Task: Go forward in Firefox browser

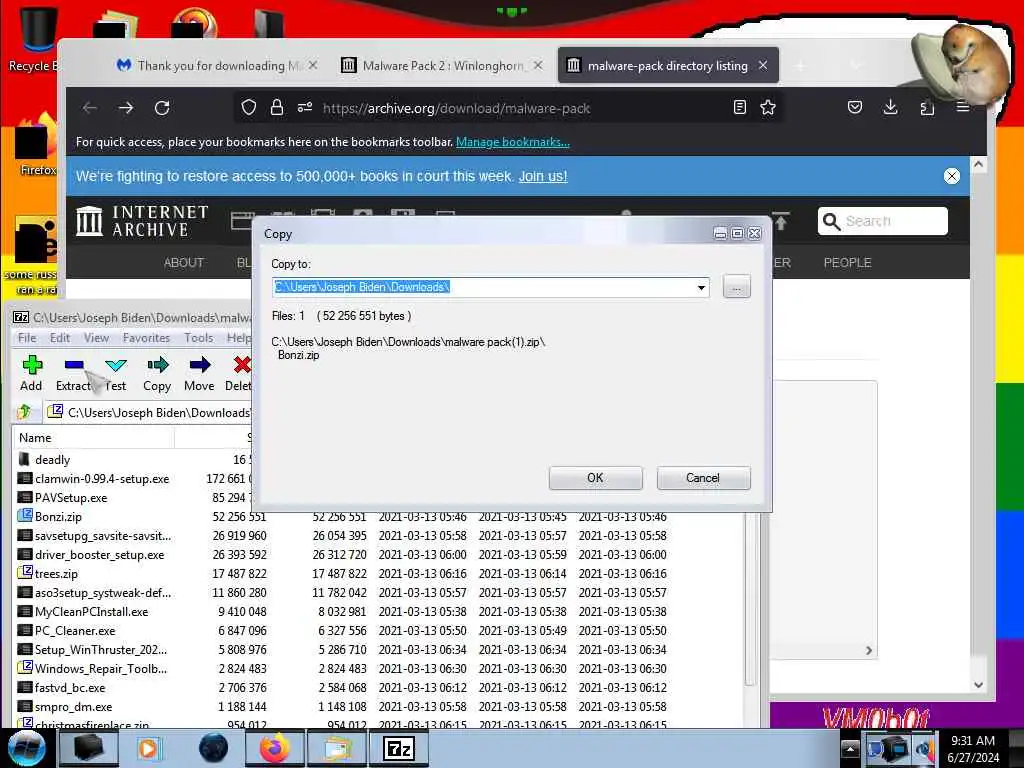Action: tap(126, 108)
